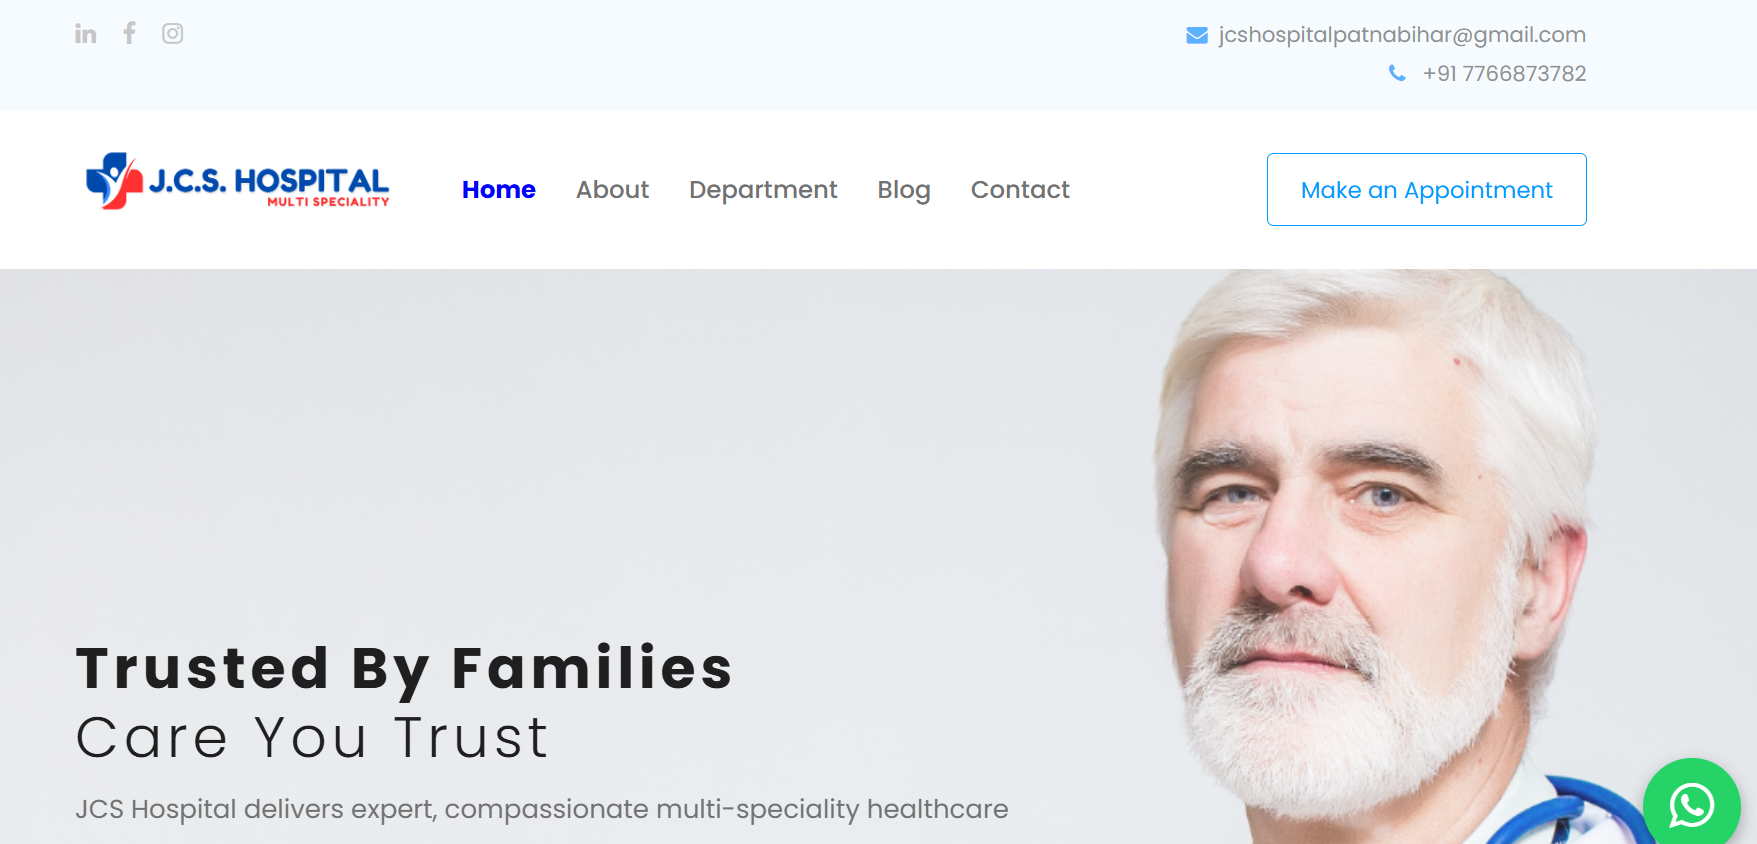Select the Home menu item
This screenshot has width=1757, height=844.
[499, 190]
